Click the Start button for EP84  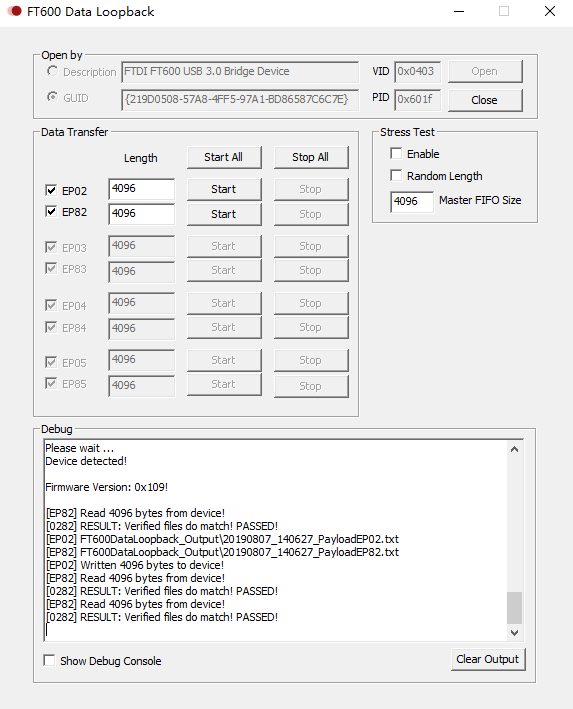tap(224, 327)
